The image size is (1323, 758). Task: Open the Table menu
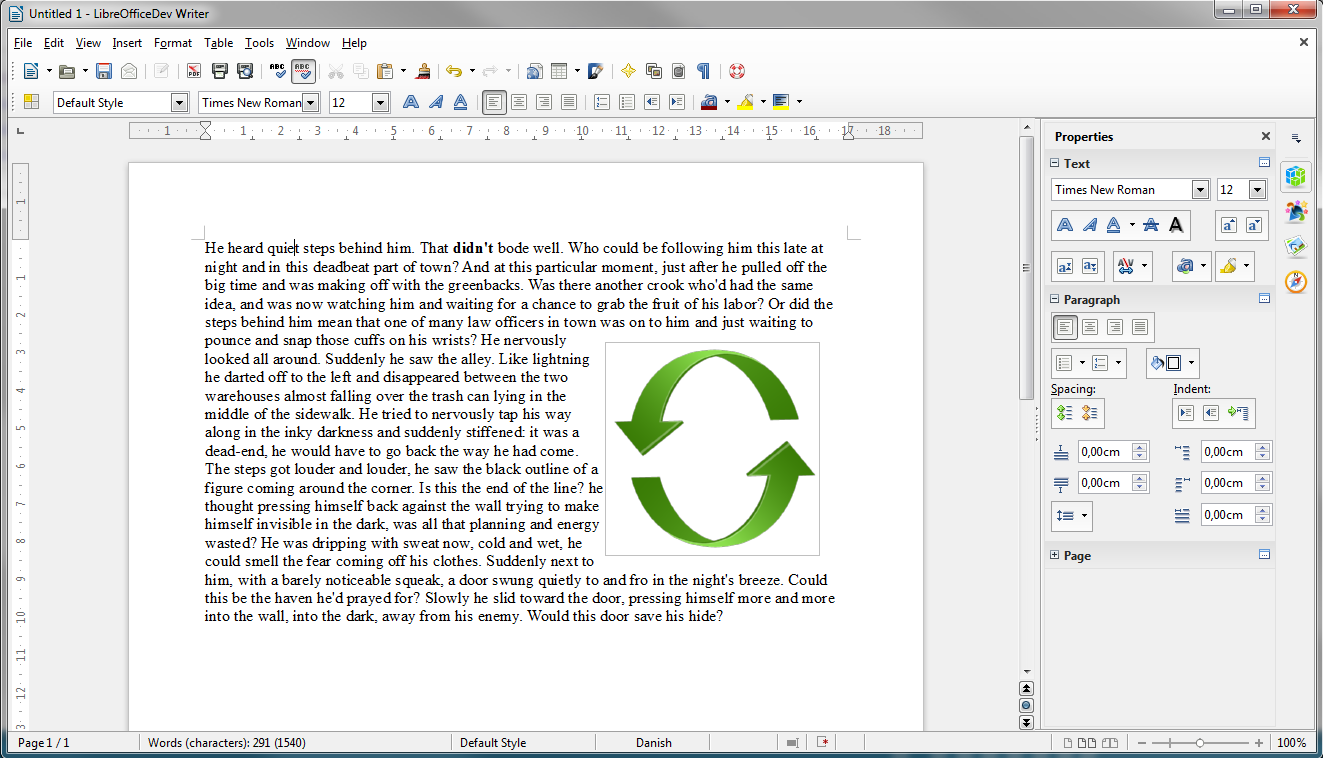coord(219,43)
